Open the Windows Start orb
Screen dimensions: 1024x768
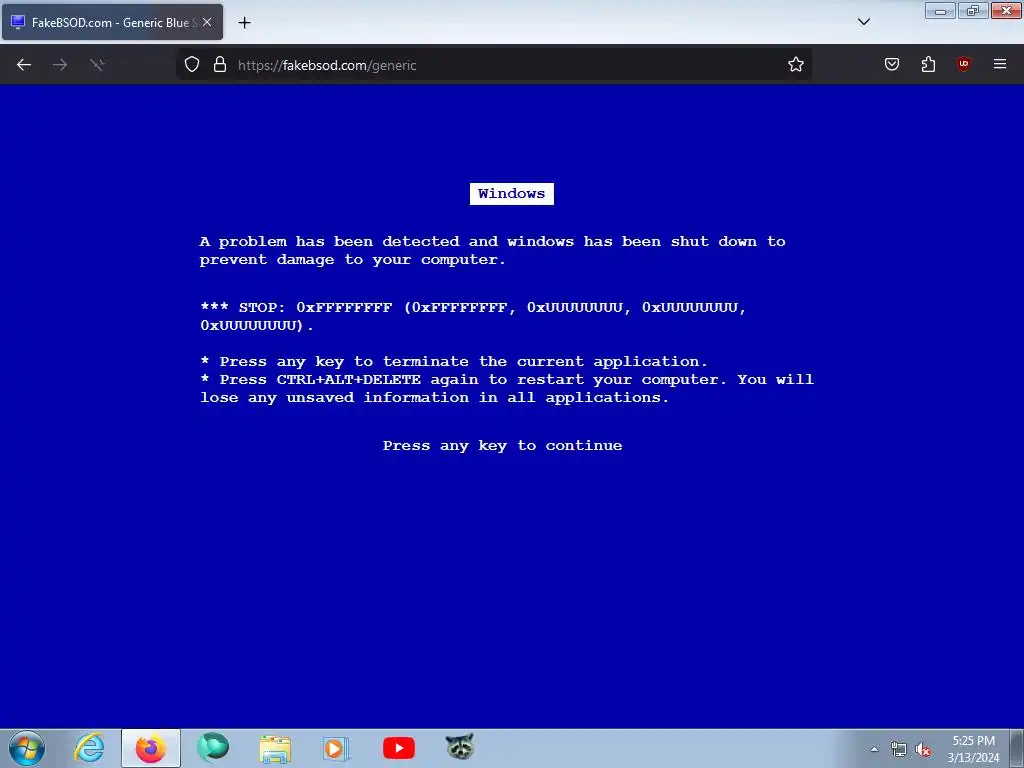tap(27, 748)
